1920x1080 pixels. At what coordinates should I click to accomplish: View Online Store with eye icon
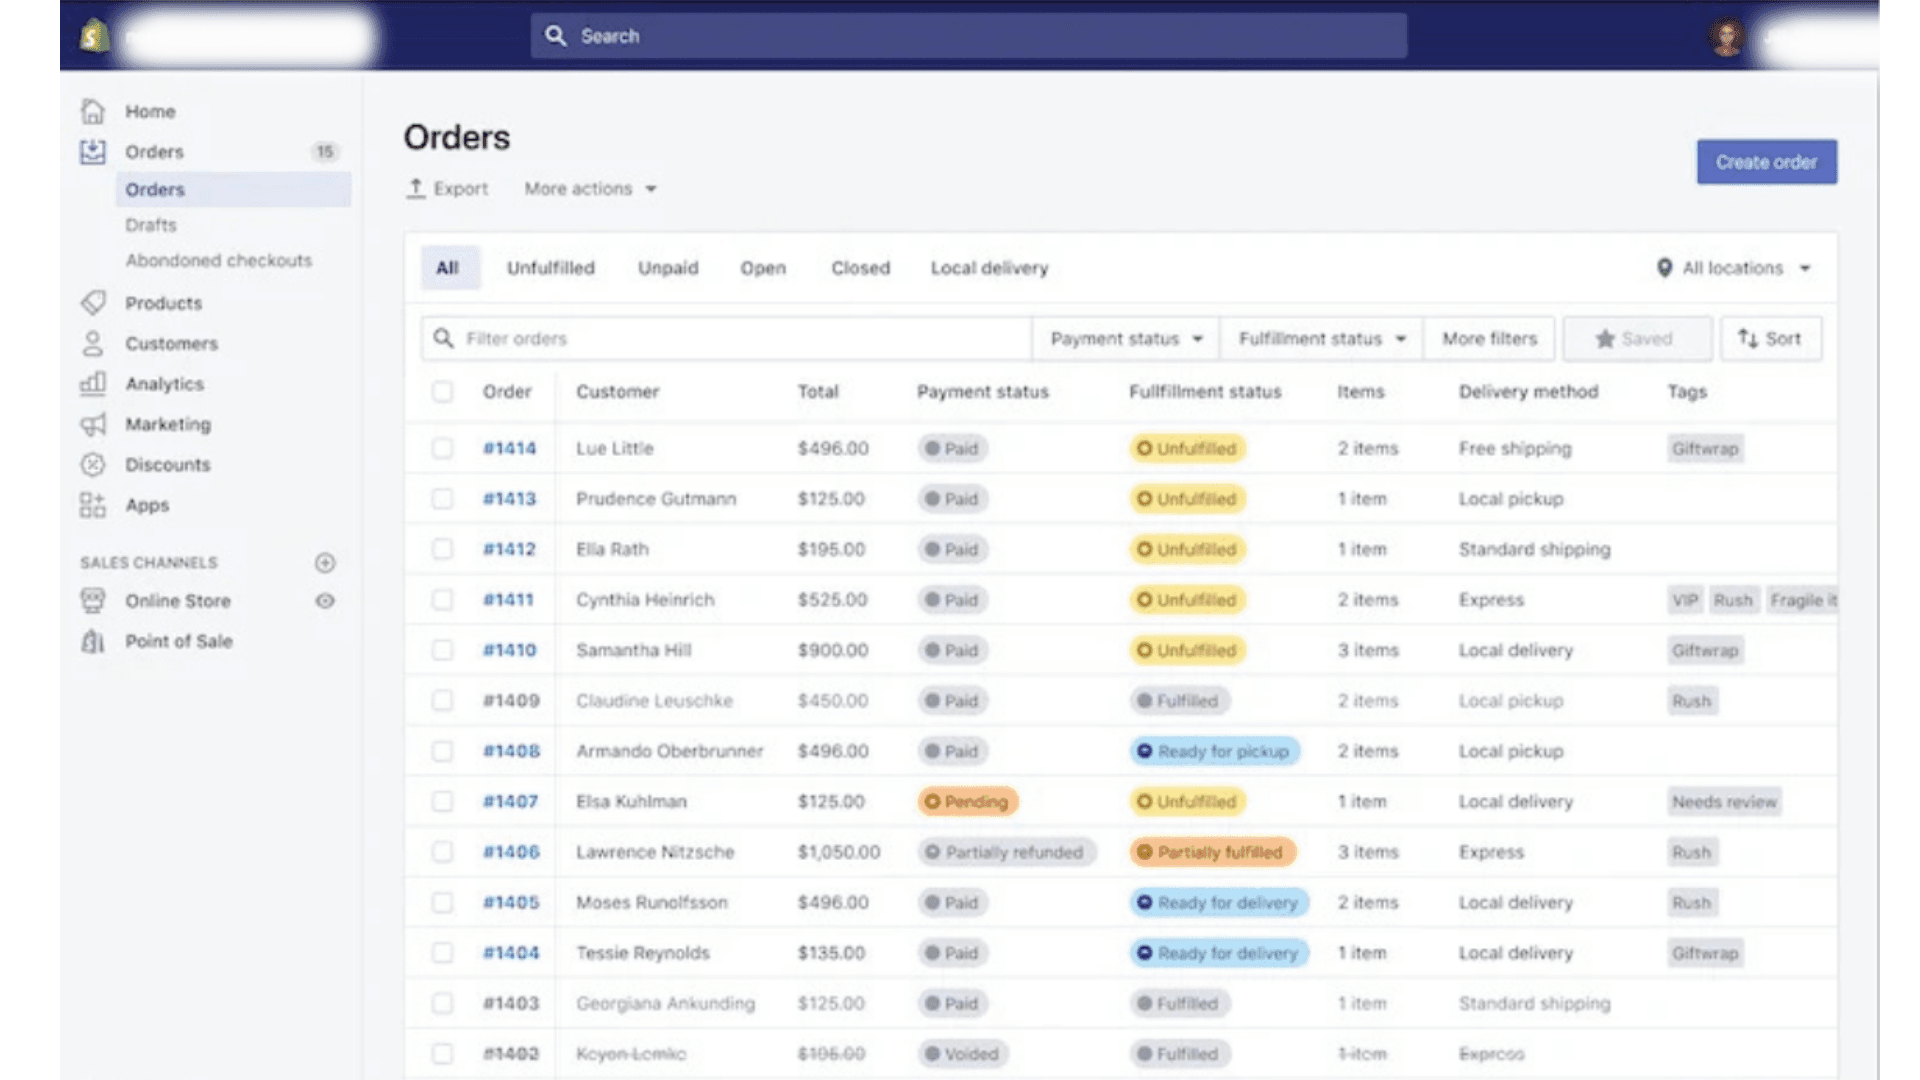325,601
